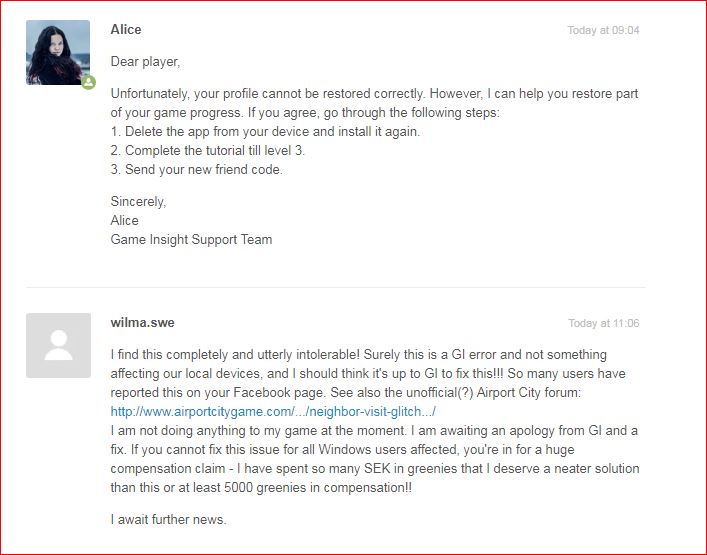This screenshot has height=555, width=707.
Task: Open the airportcitygame.com neighbor-visit-glitch link
Action: click(273, 411)
